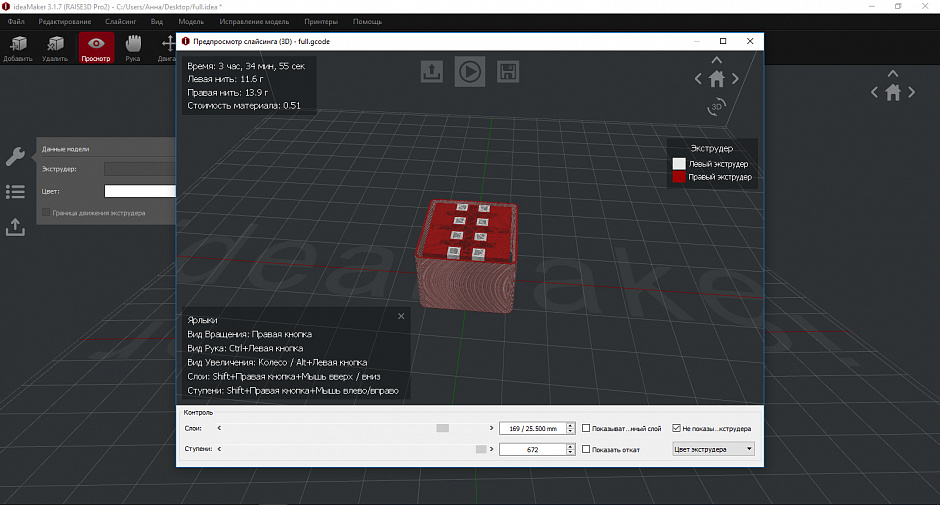Click the save gcode floppy icon
940x505 pixels.
click(508, 72)
